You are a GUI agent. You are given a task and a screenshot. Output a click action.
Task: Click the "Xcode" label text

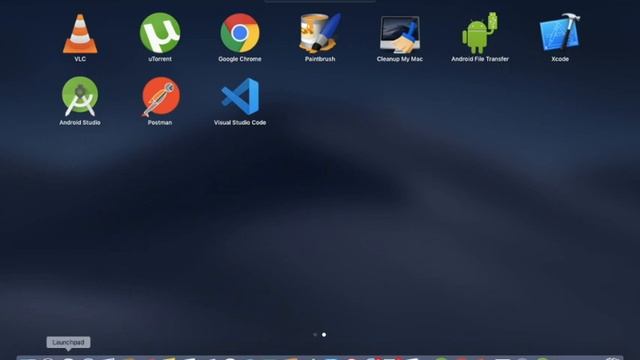click(x=560, y=59)
